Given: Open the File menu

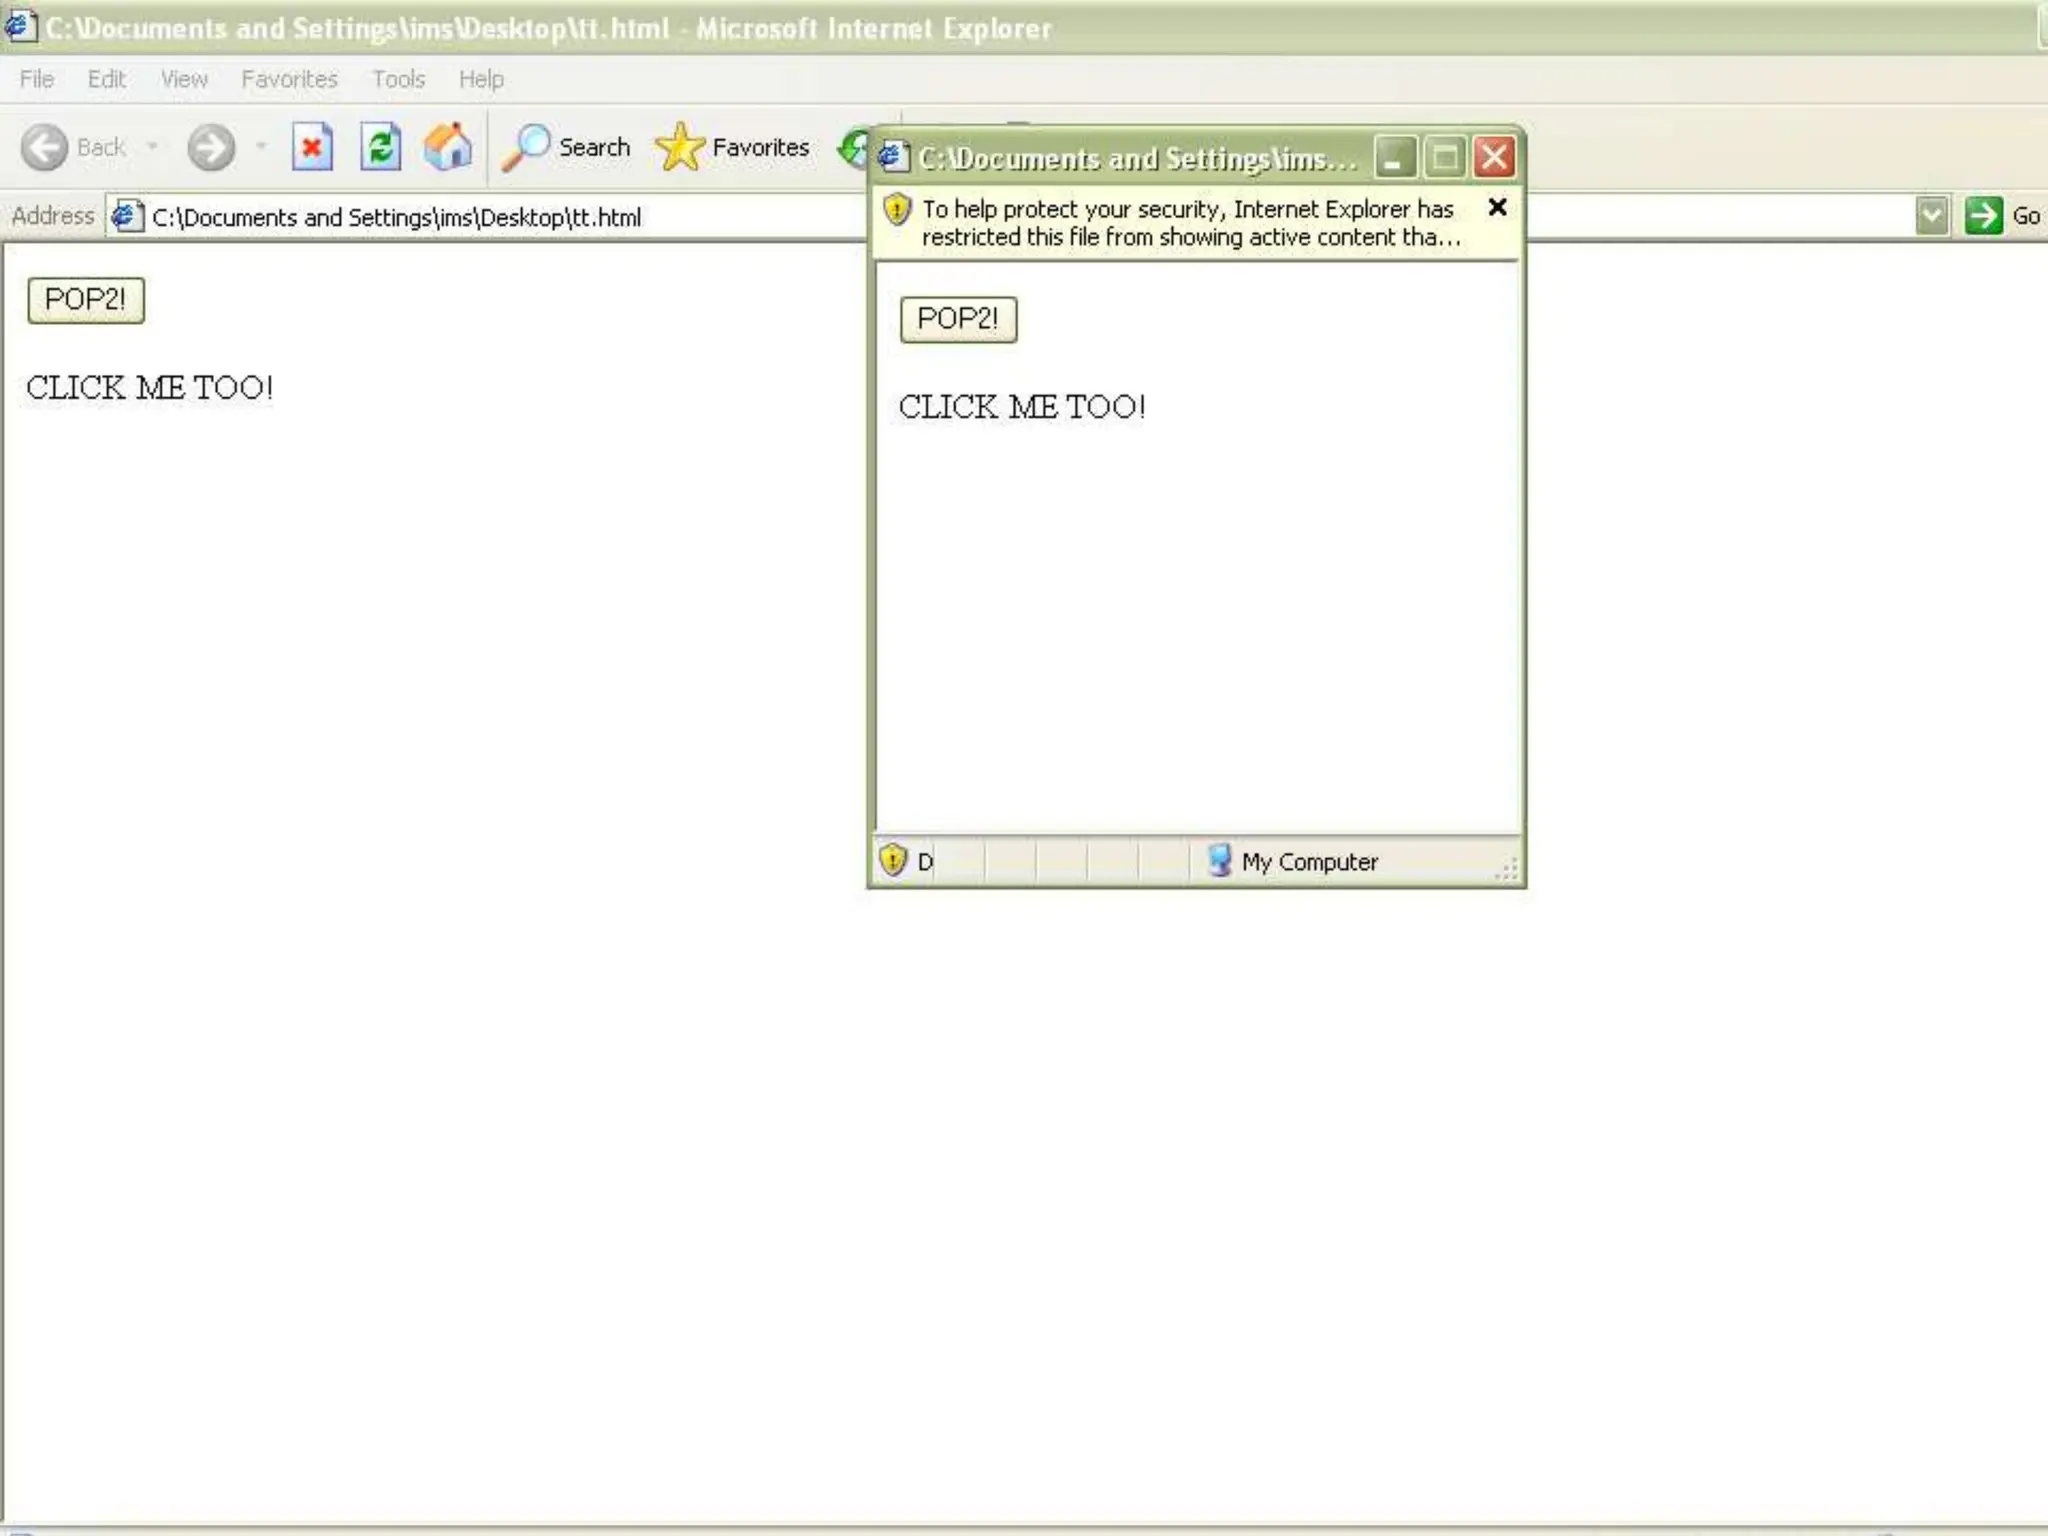Looking at the screenshot, I should pos(37,79).
